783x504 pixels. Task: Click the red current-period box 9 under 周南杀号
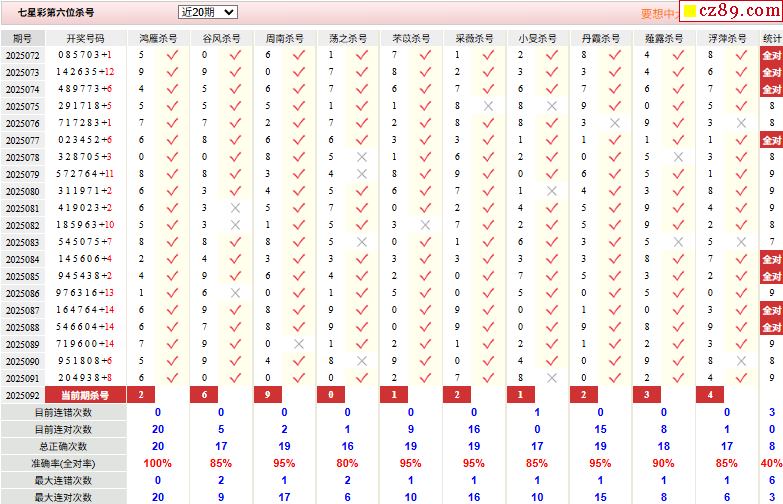(268, 395)
